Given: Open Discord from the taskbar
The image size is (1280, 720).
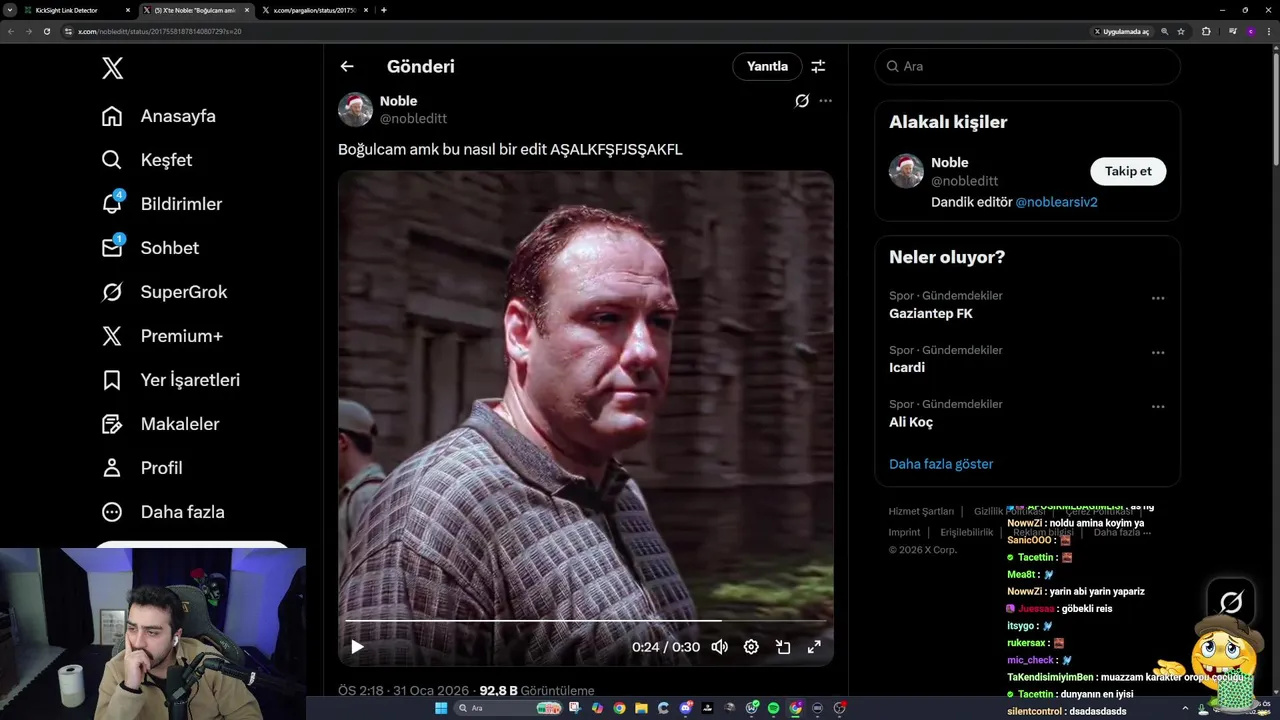Looking at the screenshot, I should coord(686,708).
